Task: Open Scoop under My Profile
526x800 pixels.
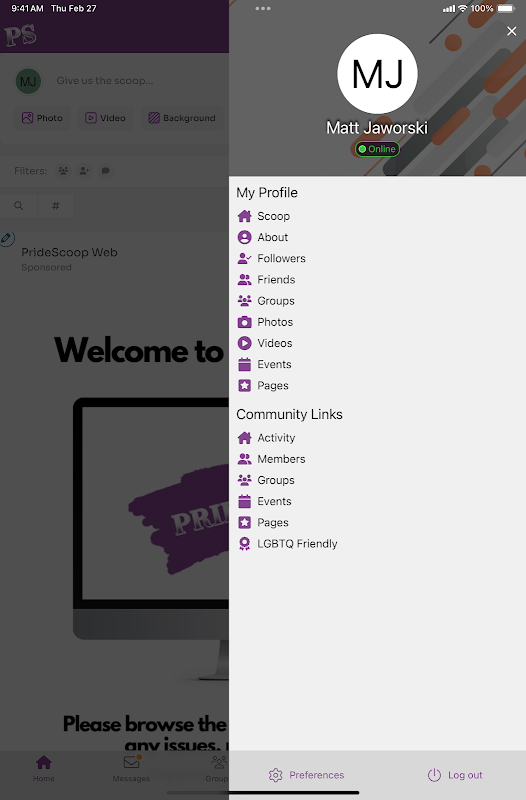Action: pyautogui.click(x=264, y=216)
